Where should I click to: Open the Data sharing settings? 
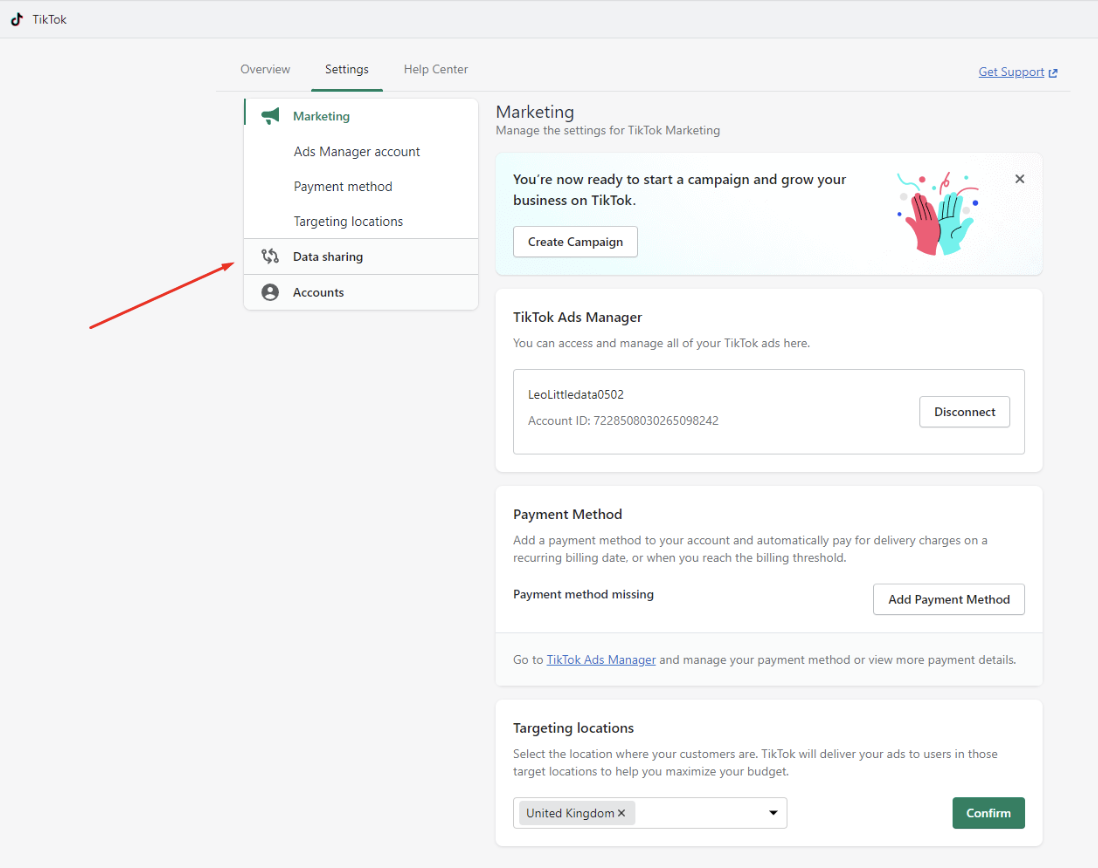pos(361,256)
